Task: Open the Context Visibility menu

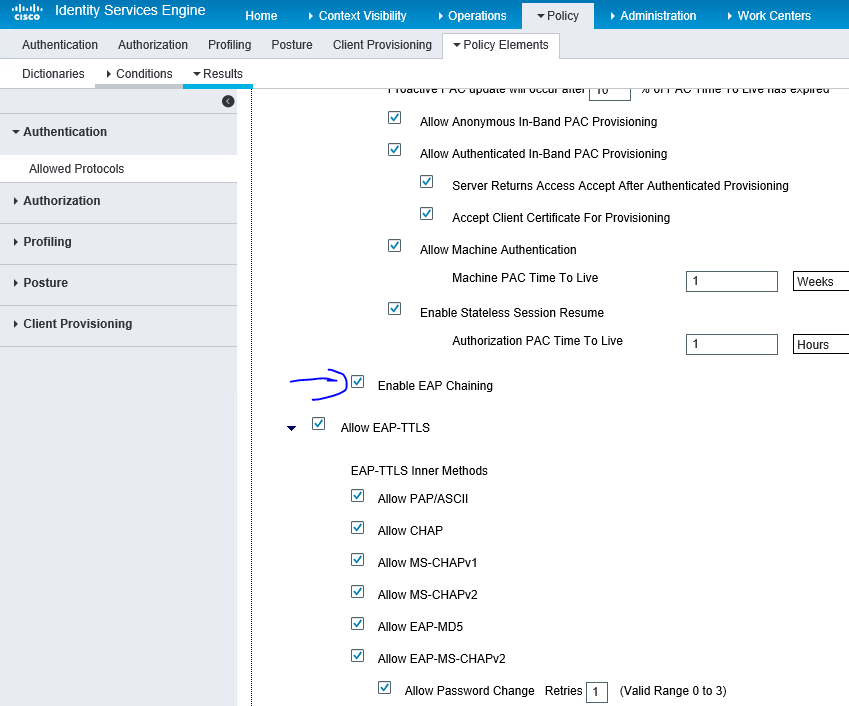Action: [x=357, y=16]
